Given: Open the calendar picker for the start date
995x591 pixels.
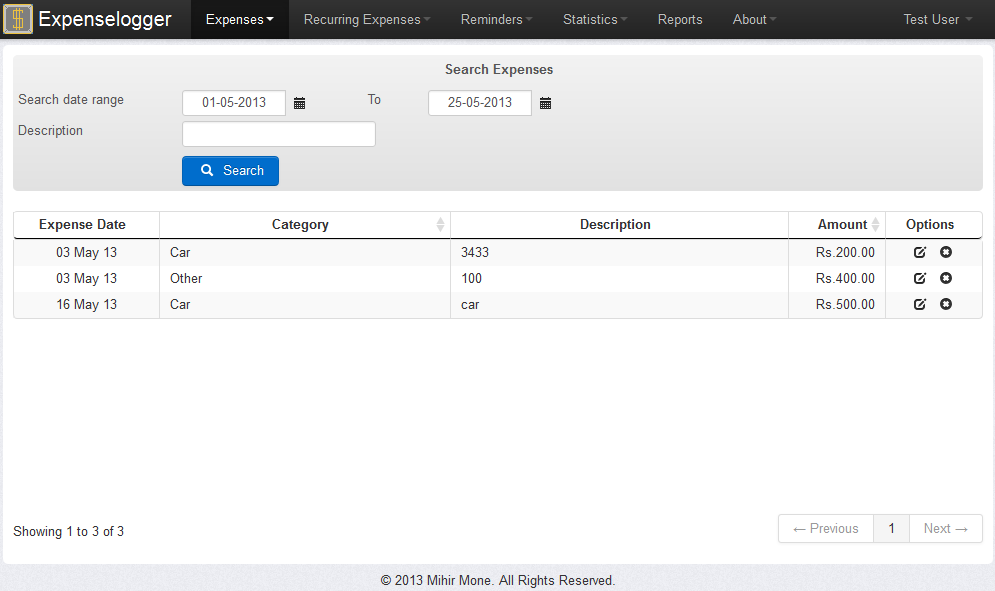Looking at the screenshot, I should click(x=301, y=102).
